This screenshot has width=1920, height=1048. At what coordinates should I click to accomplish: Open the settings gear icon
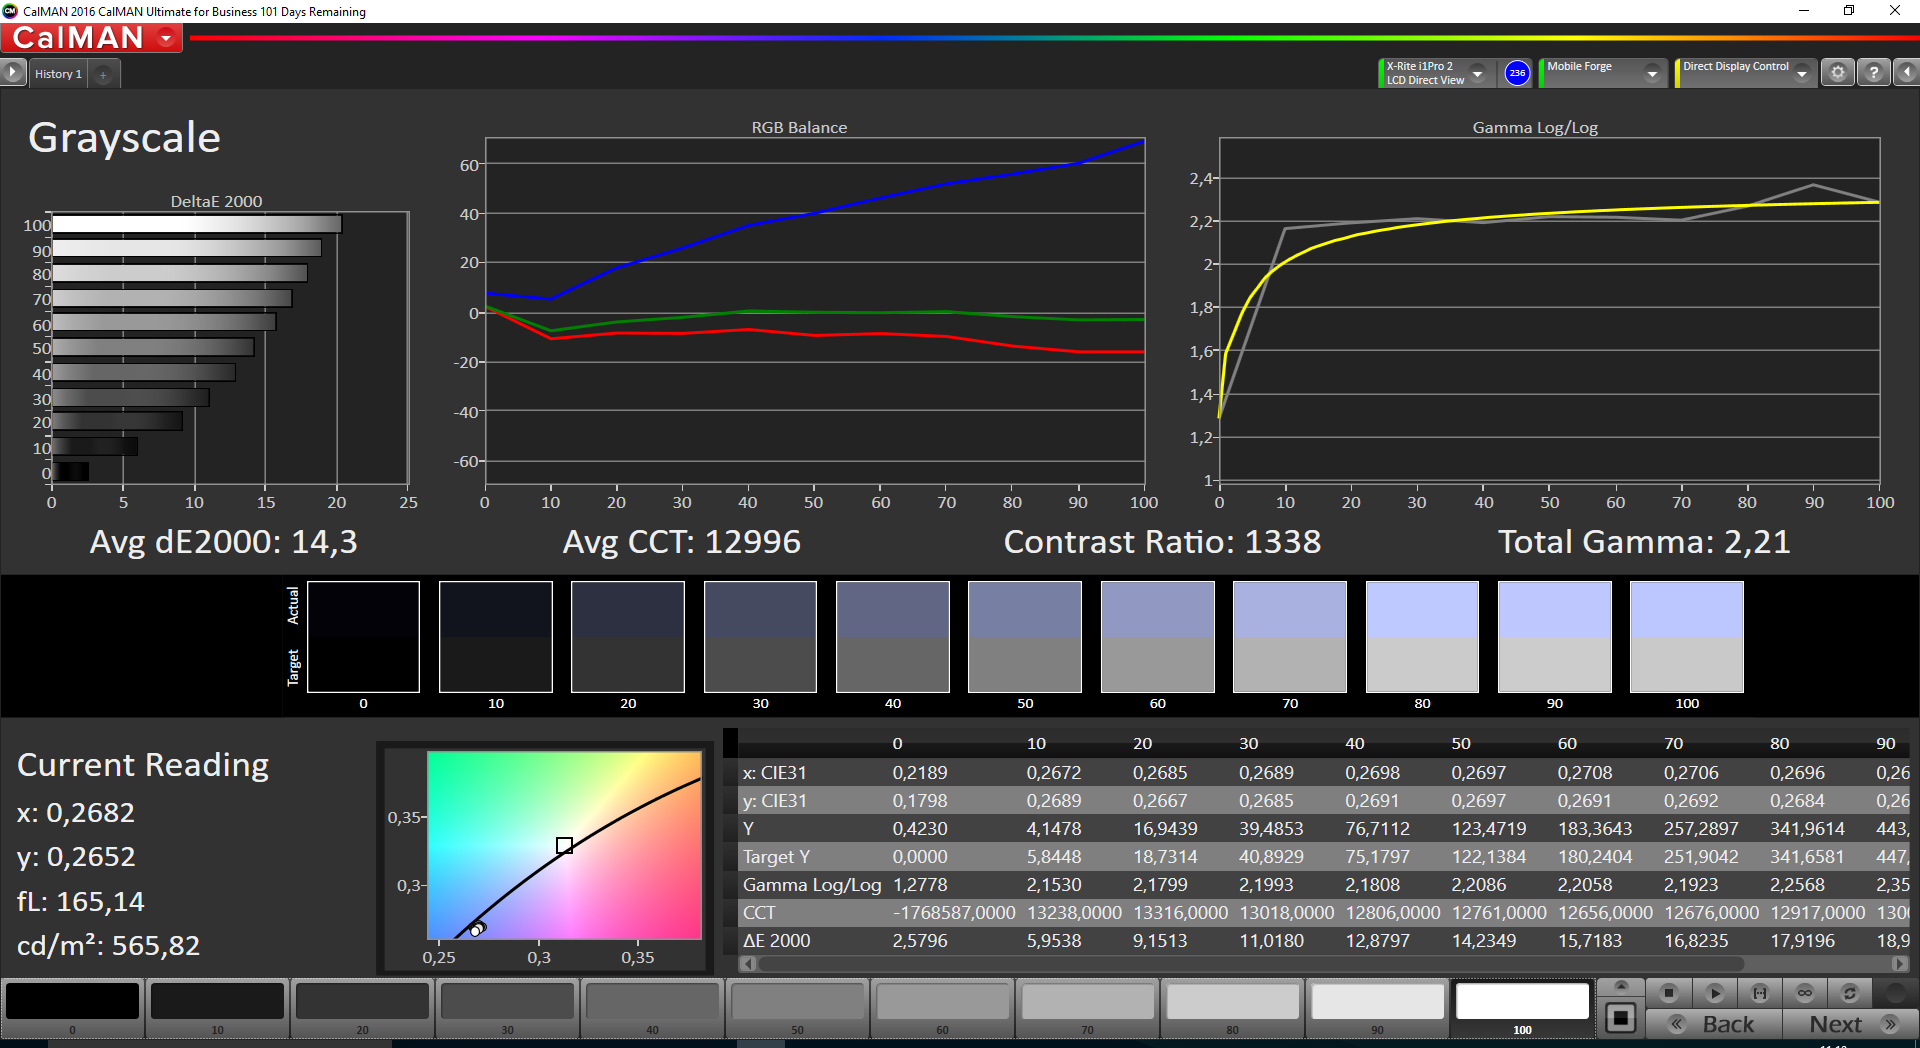pyautogui.click(x=1837, y=73)
